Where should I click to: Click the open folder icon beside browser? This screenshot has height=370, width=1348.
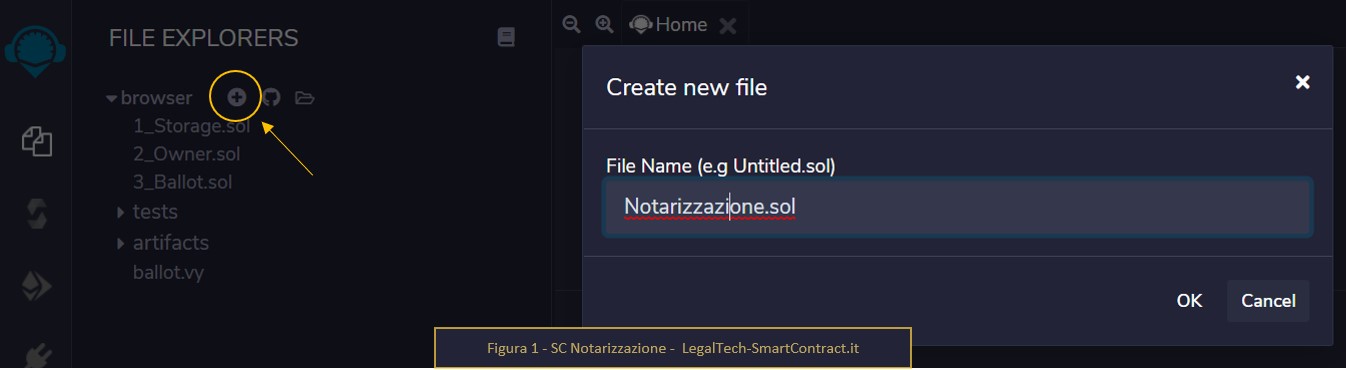pos(304,98)
